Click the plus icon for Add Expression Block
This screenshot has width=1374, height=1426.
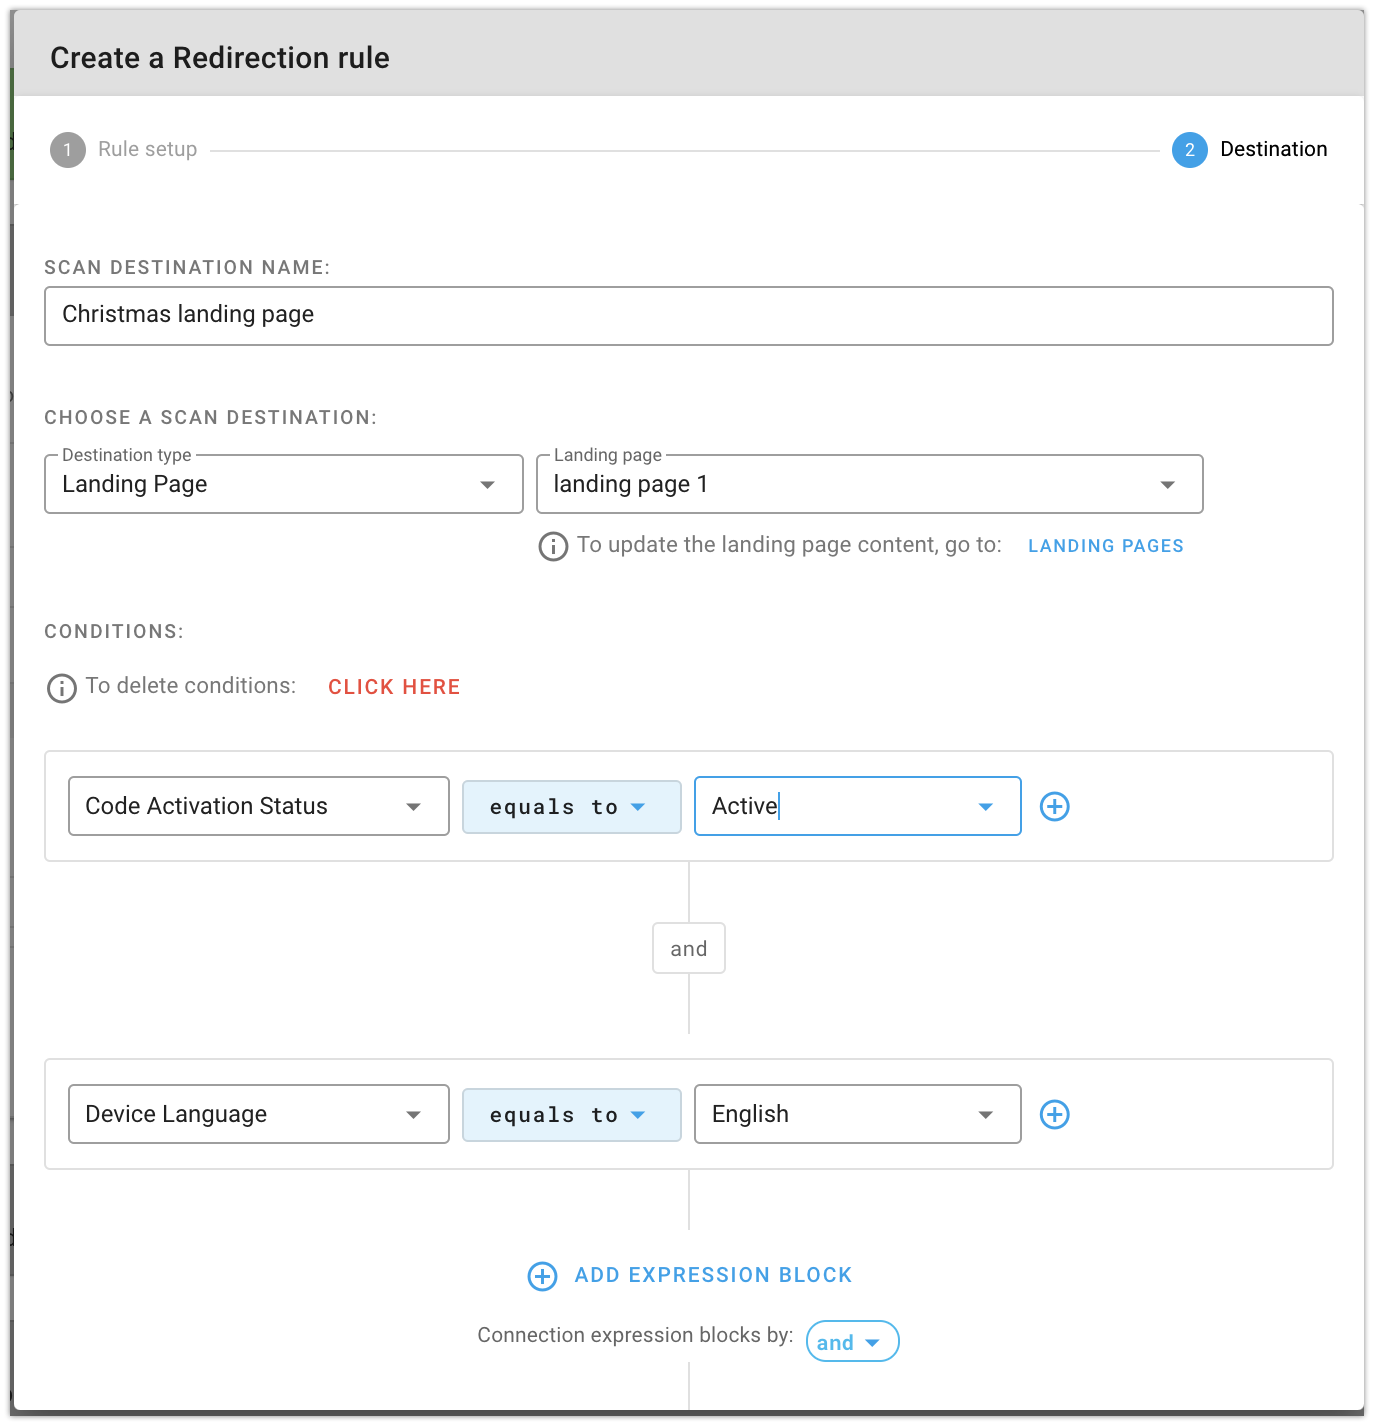pyautogui.click(x=542, y=1276)
